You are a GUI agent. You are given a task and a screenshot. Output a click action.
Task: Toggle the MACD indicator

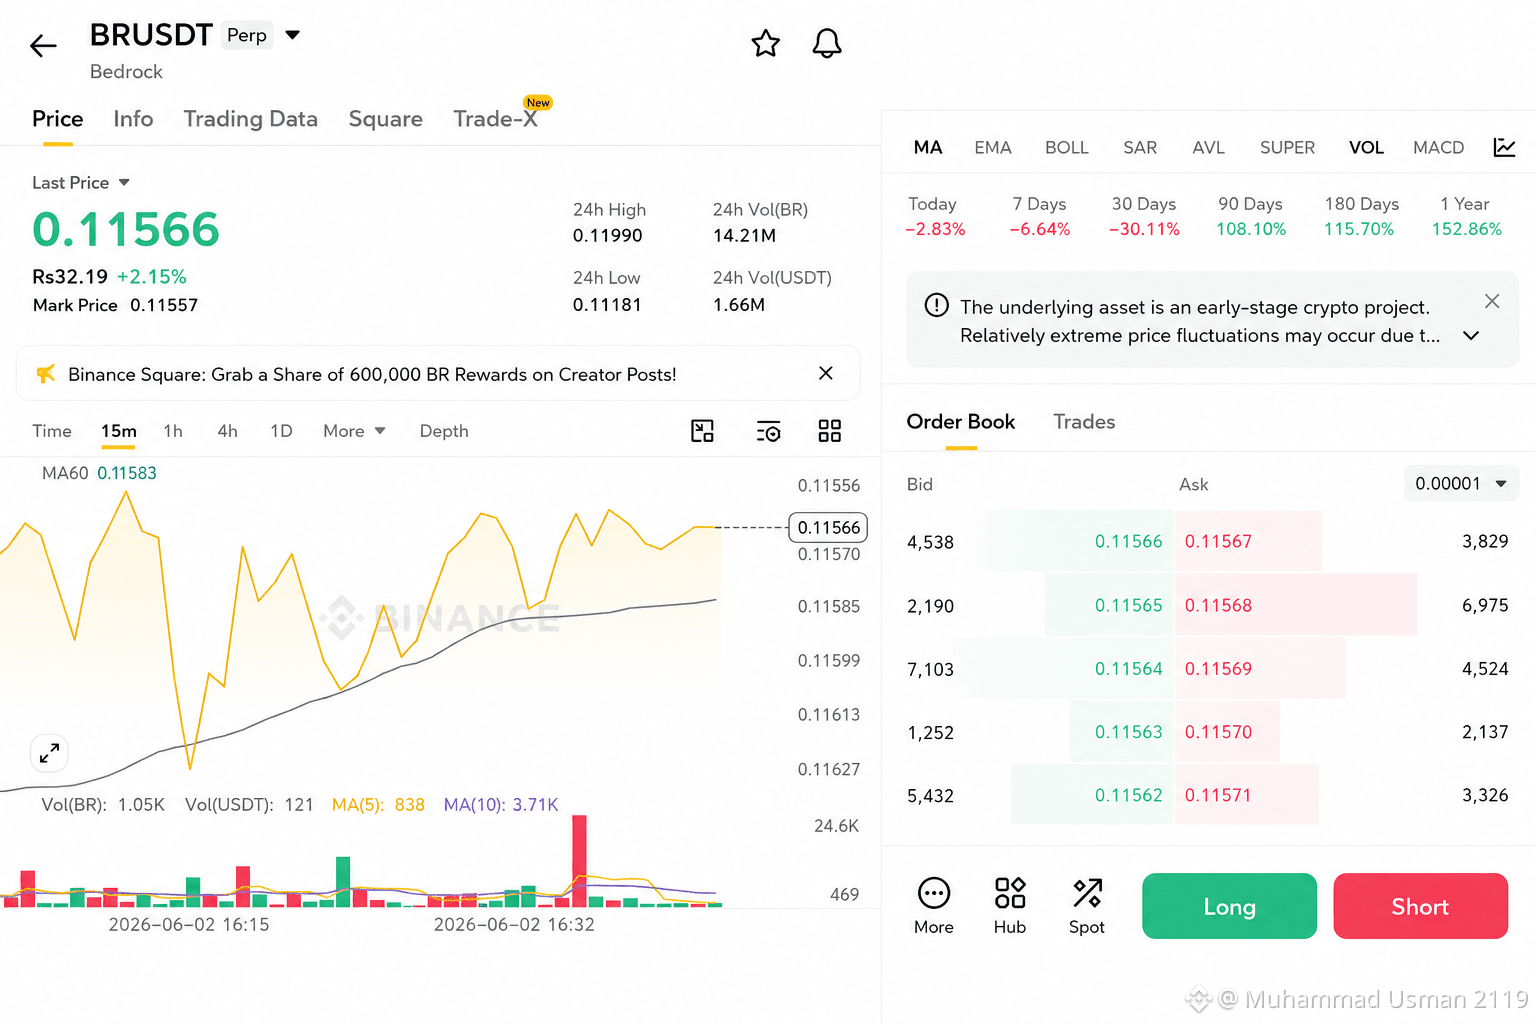click(1439, 147)
